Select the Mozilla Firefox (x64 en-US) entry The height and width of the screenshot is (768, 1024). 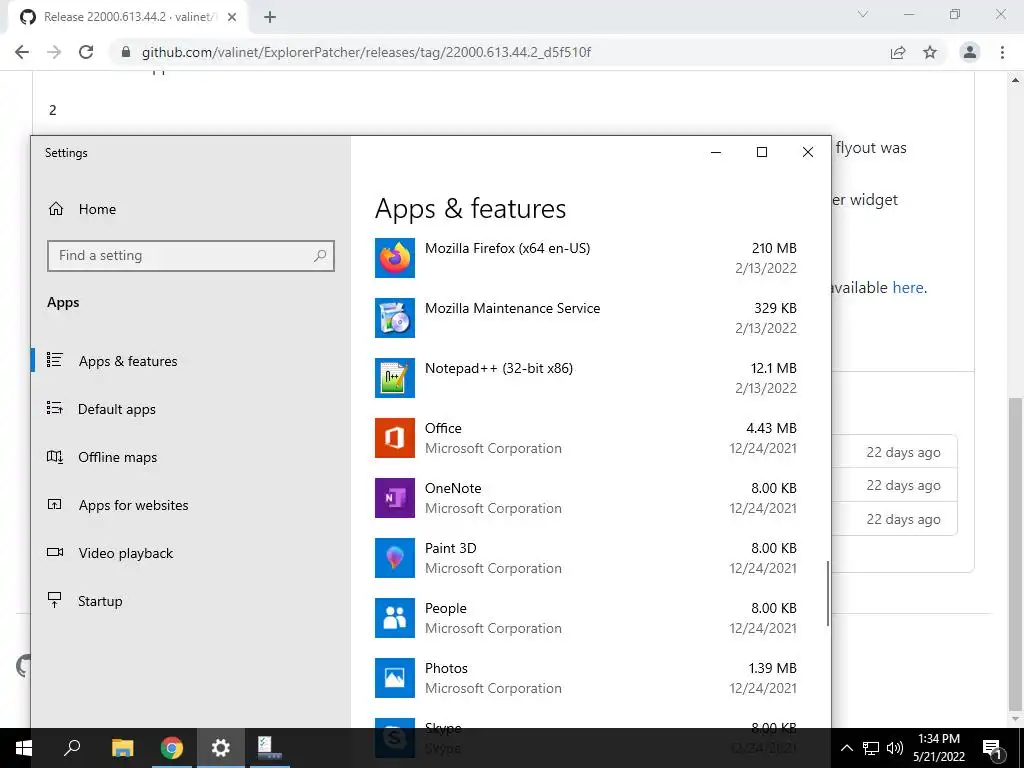(586, 258)
